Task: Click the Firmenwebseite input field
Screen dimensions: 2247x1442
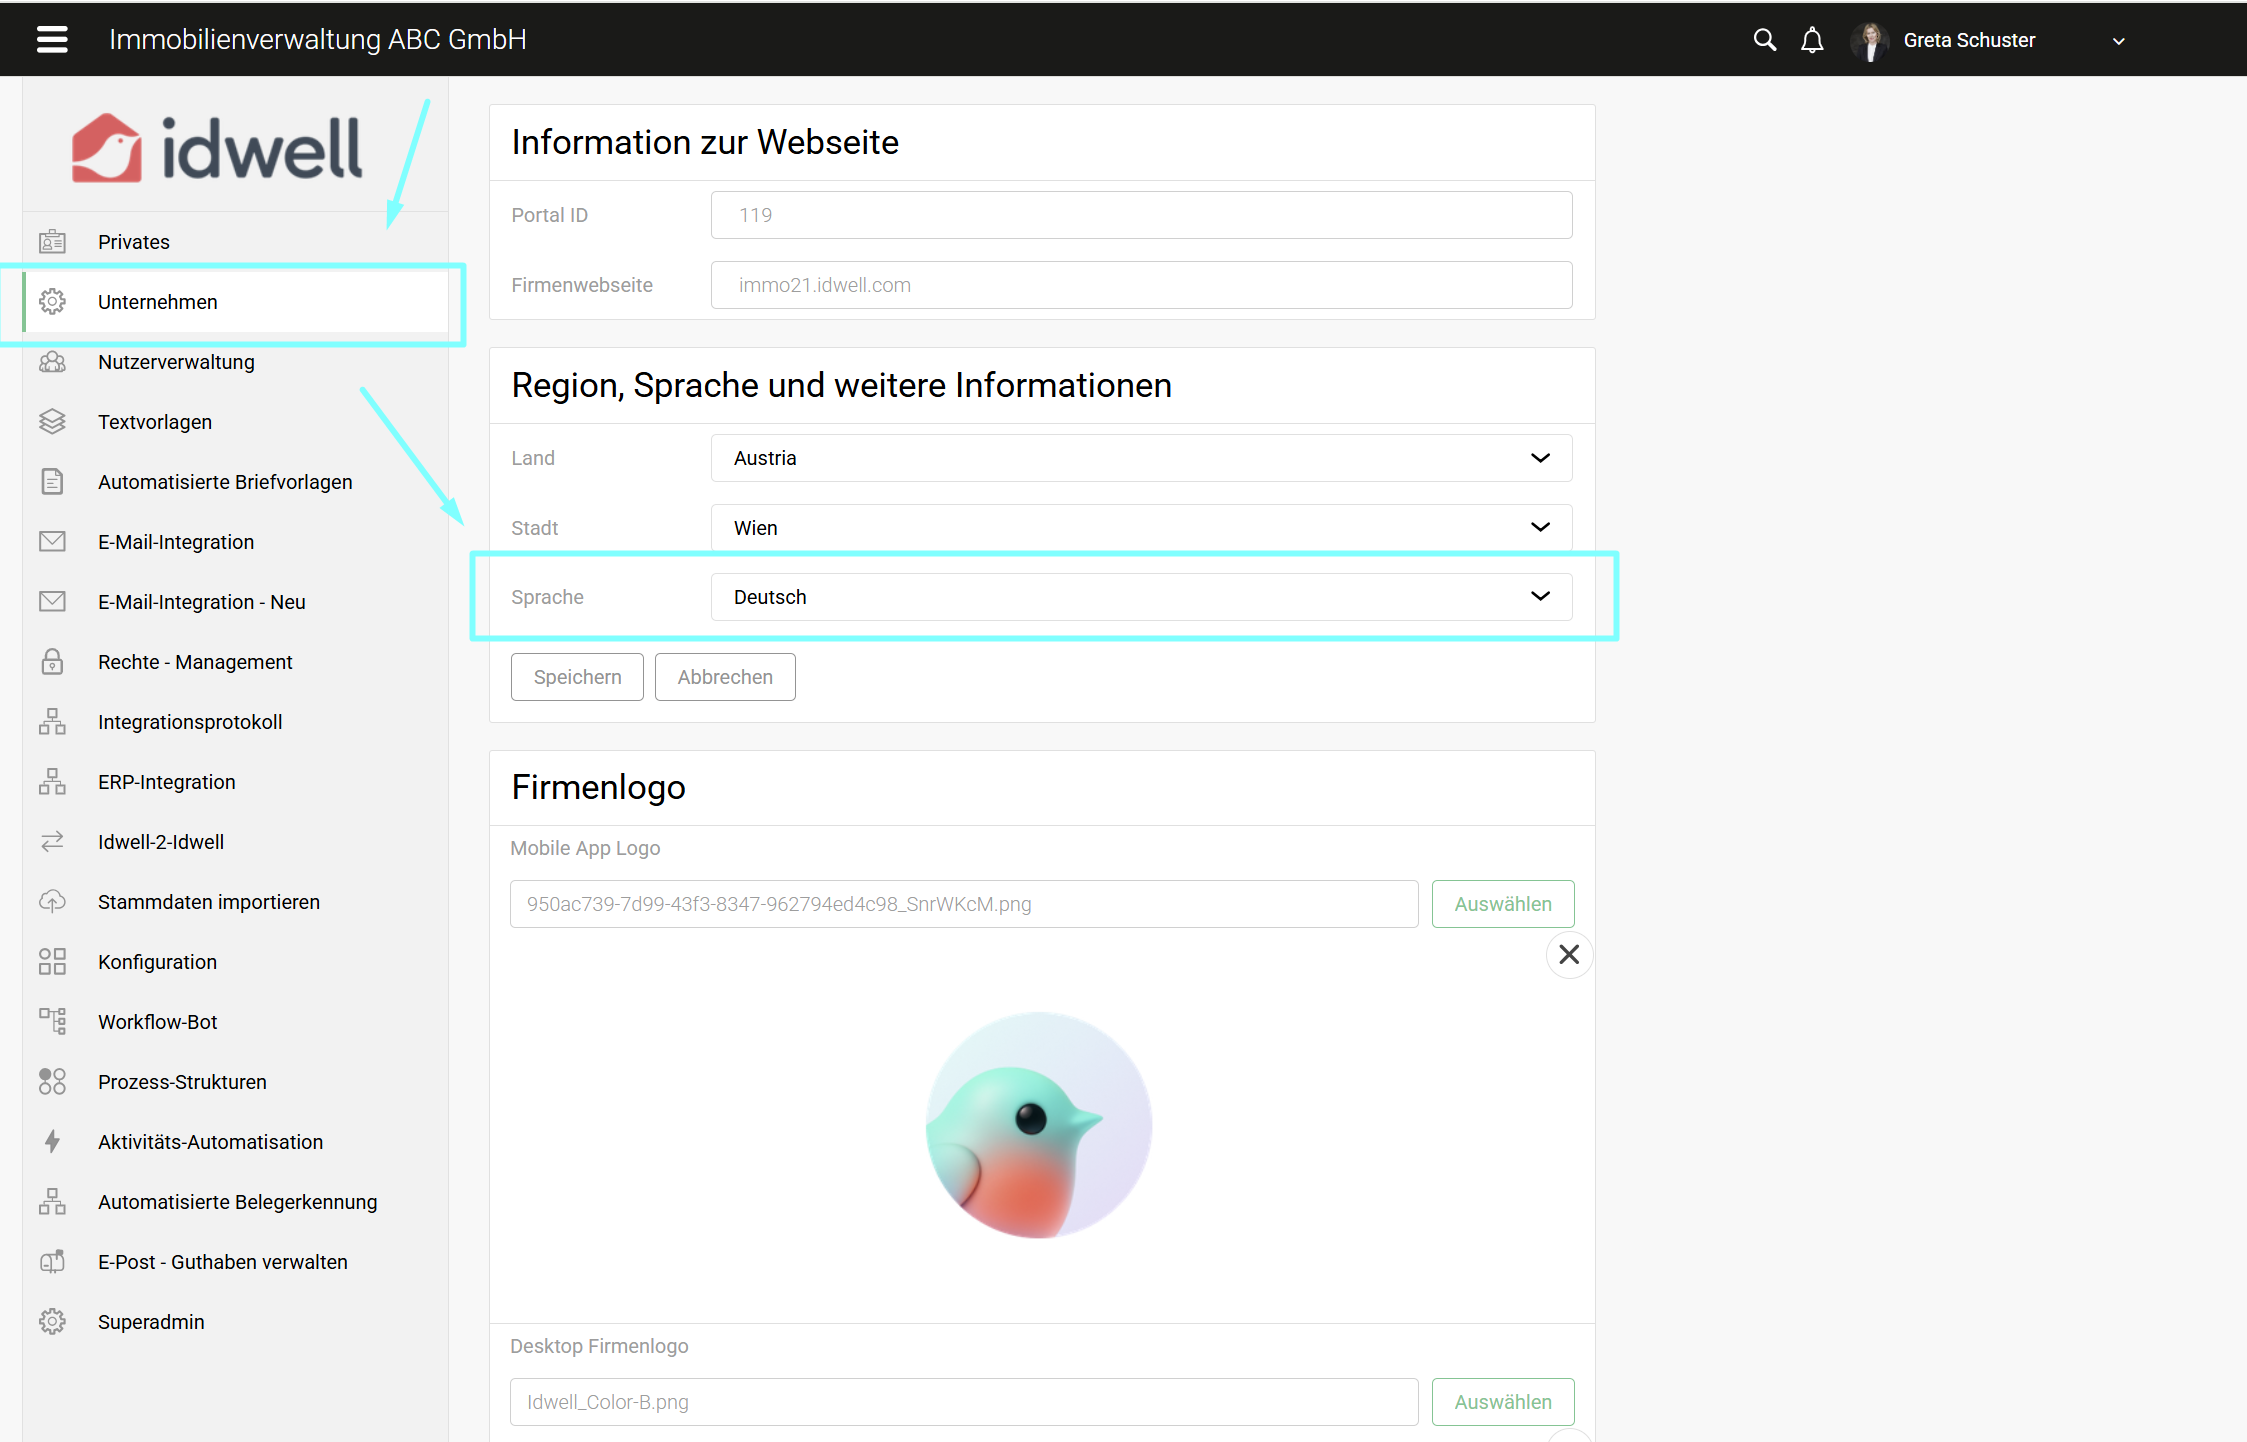Action: tap(1140, 285)
